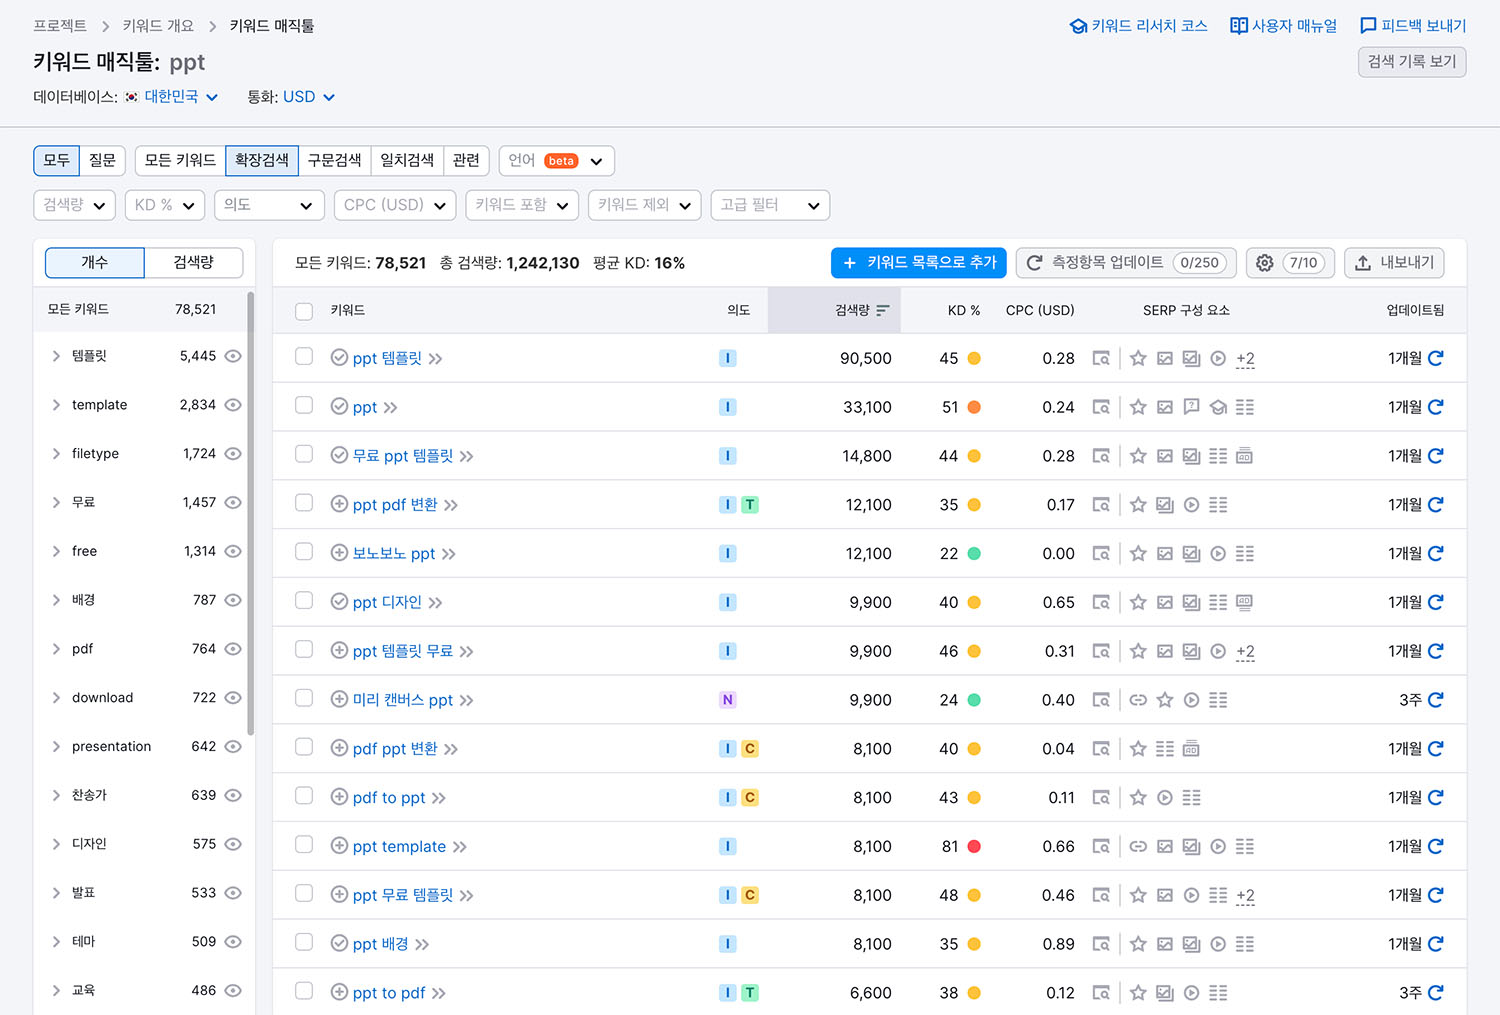The width and height of the screenshot is (1500, 1015).
Task: Click Transactional badge for 'ppt pdf 변환'
Action: point(750,504)
